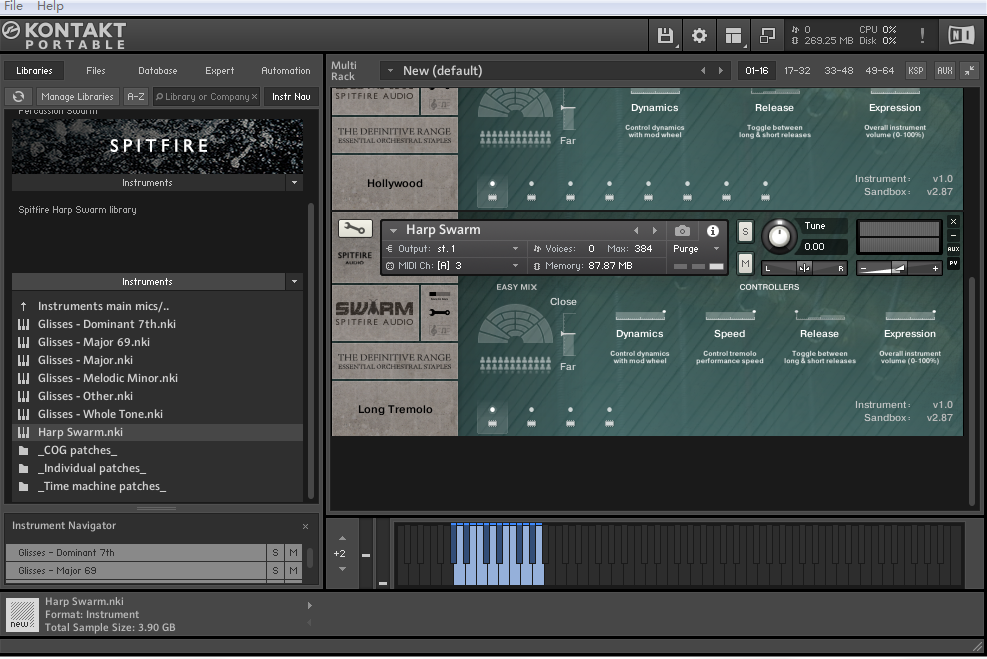Click the Instr Nav button
This screenshot has height=659, width=987.
tap(291, 96)
